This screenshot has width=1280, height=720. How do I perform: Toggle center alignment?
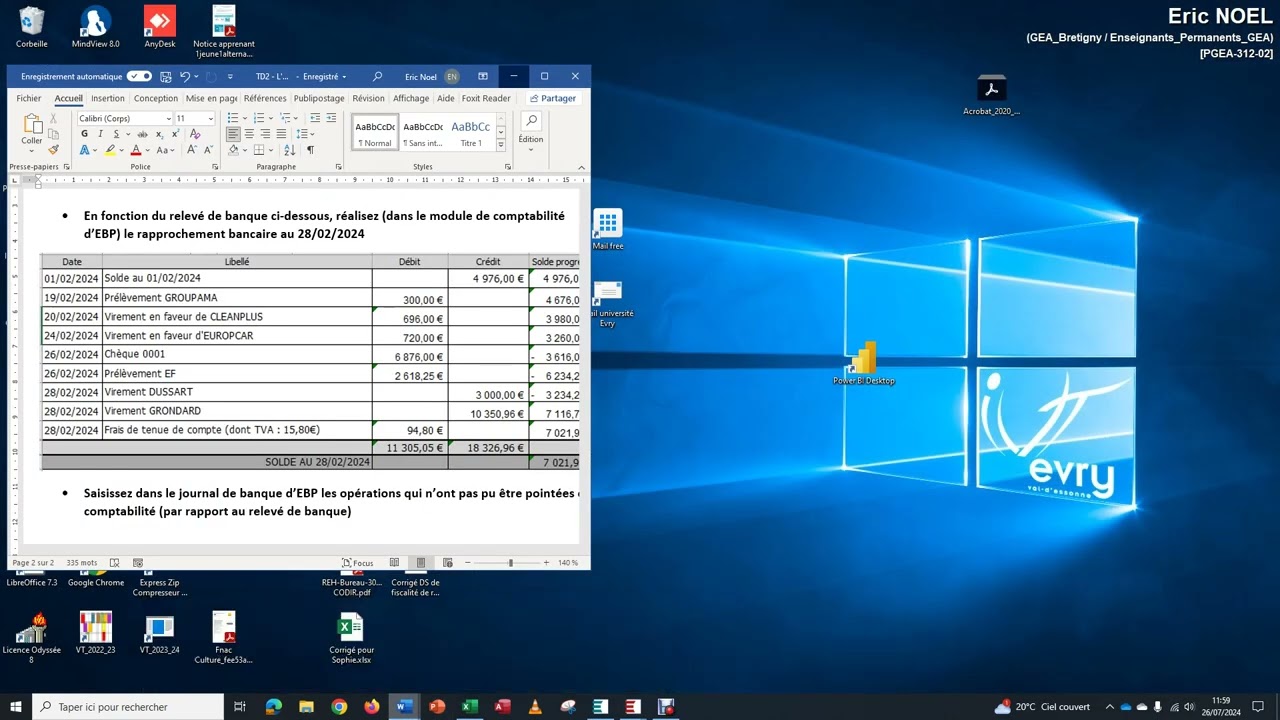coord(249,134)
